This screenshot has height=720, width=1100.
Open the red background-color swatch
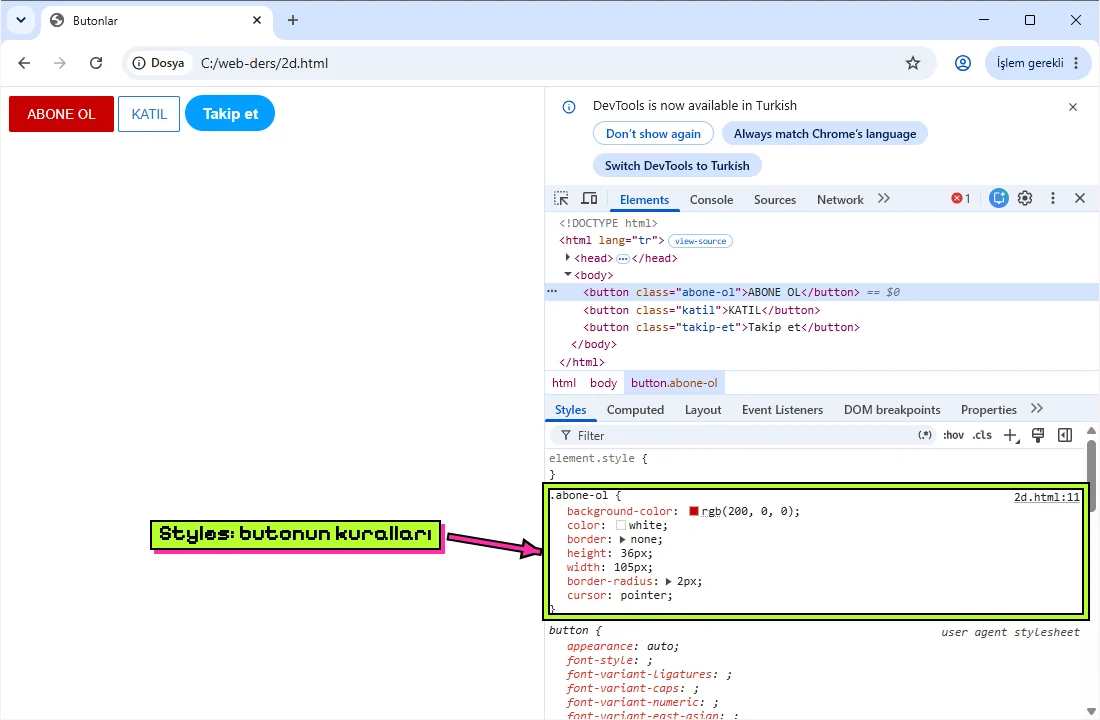click(x=694, y=511)
